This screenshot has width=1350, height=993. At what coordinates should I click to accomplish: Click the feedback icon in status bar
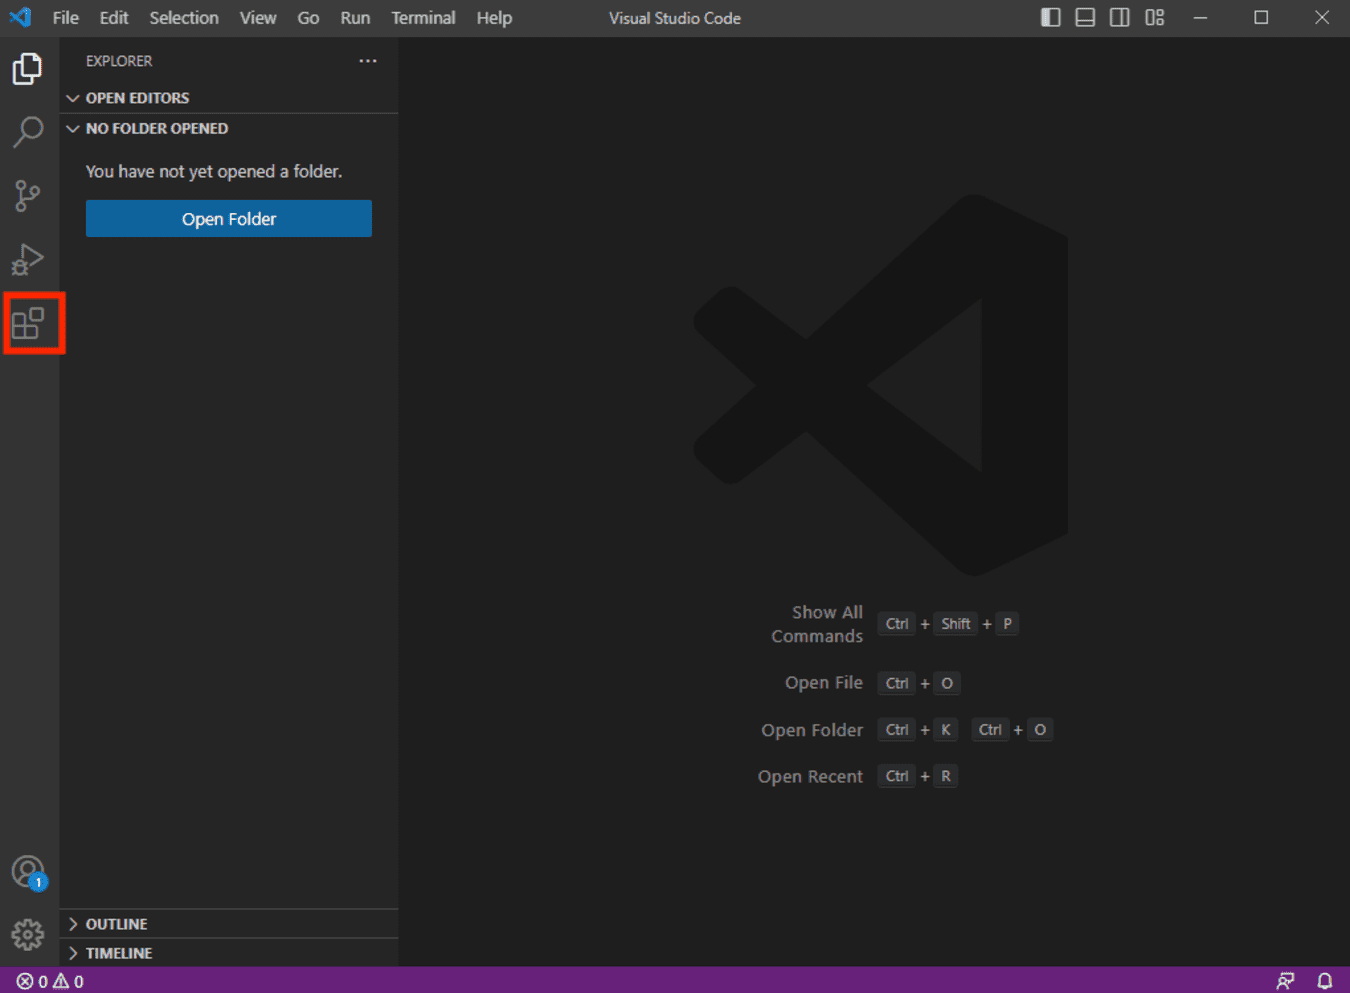point(1286,981)
